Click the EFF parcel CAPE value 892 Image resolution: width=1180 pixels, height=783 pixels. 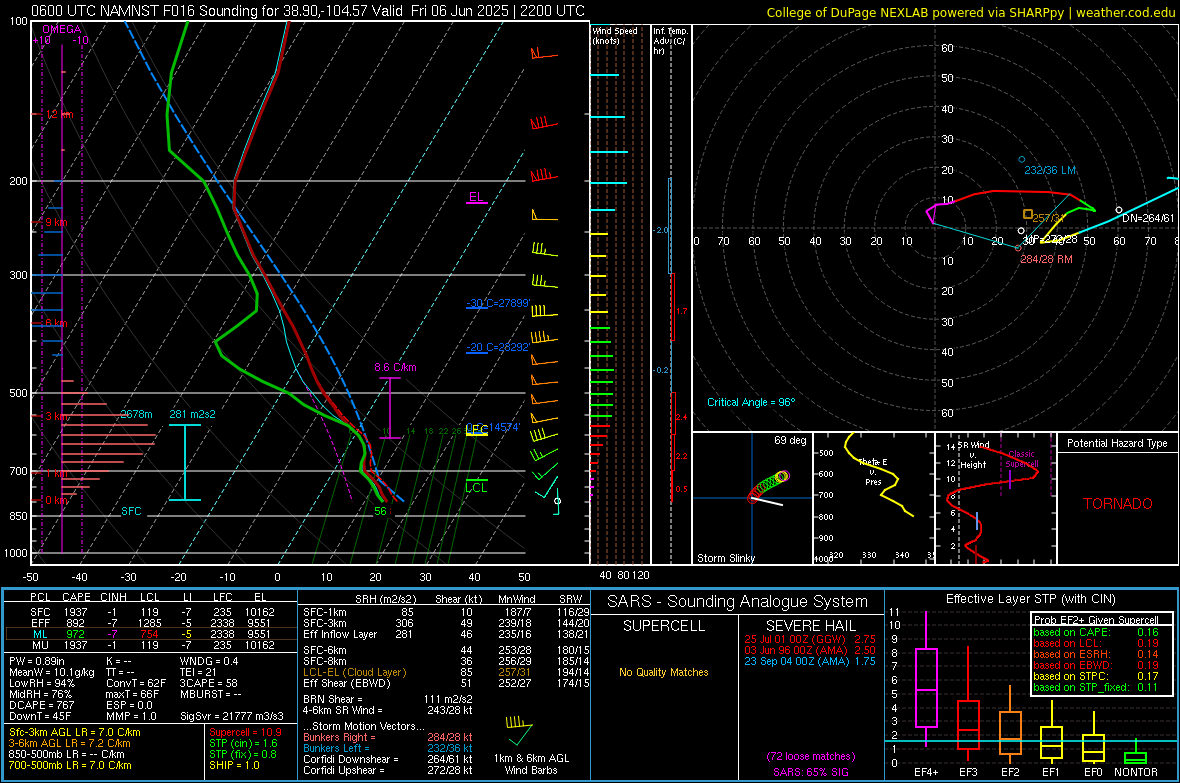(x=76, y=623)
